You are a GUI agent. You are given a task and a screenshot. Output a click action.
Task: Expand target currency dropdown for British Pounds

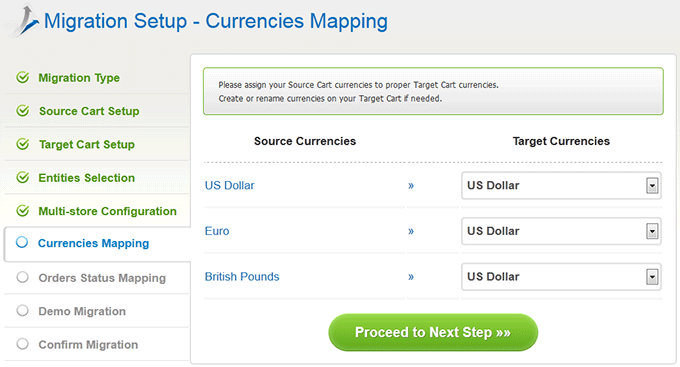click(x=561, y=277)
